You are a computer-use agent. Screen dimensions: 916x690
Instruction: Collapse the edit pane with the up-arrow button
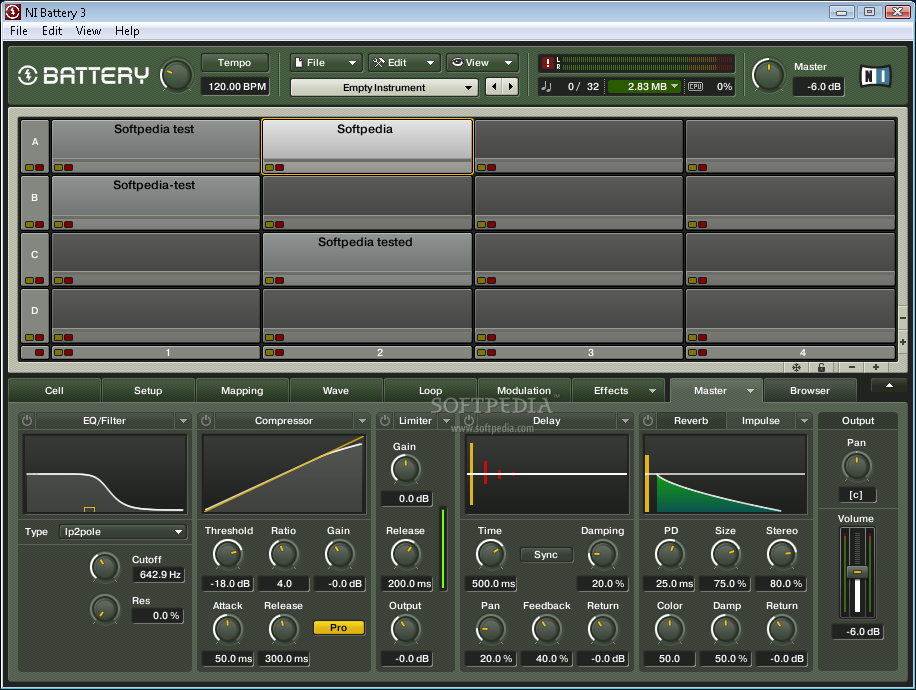[889, 386]
